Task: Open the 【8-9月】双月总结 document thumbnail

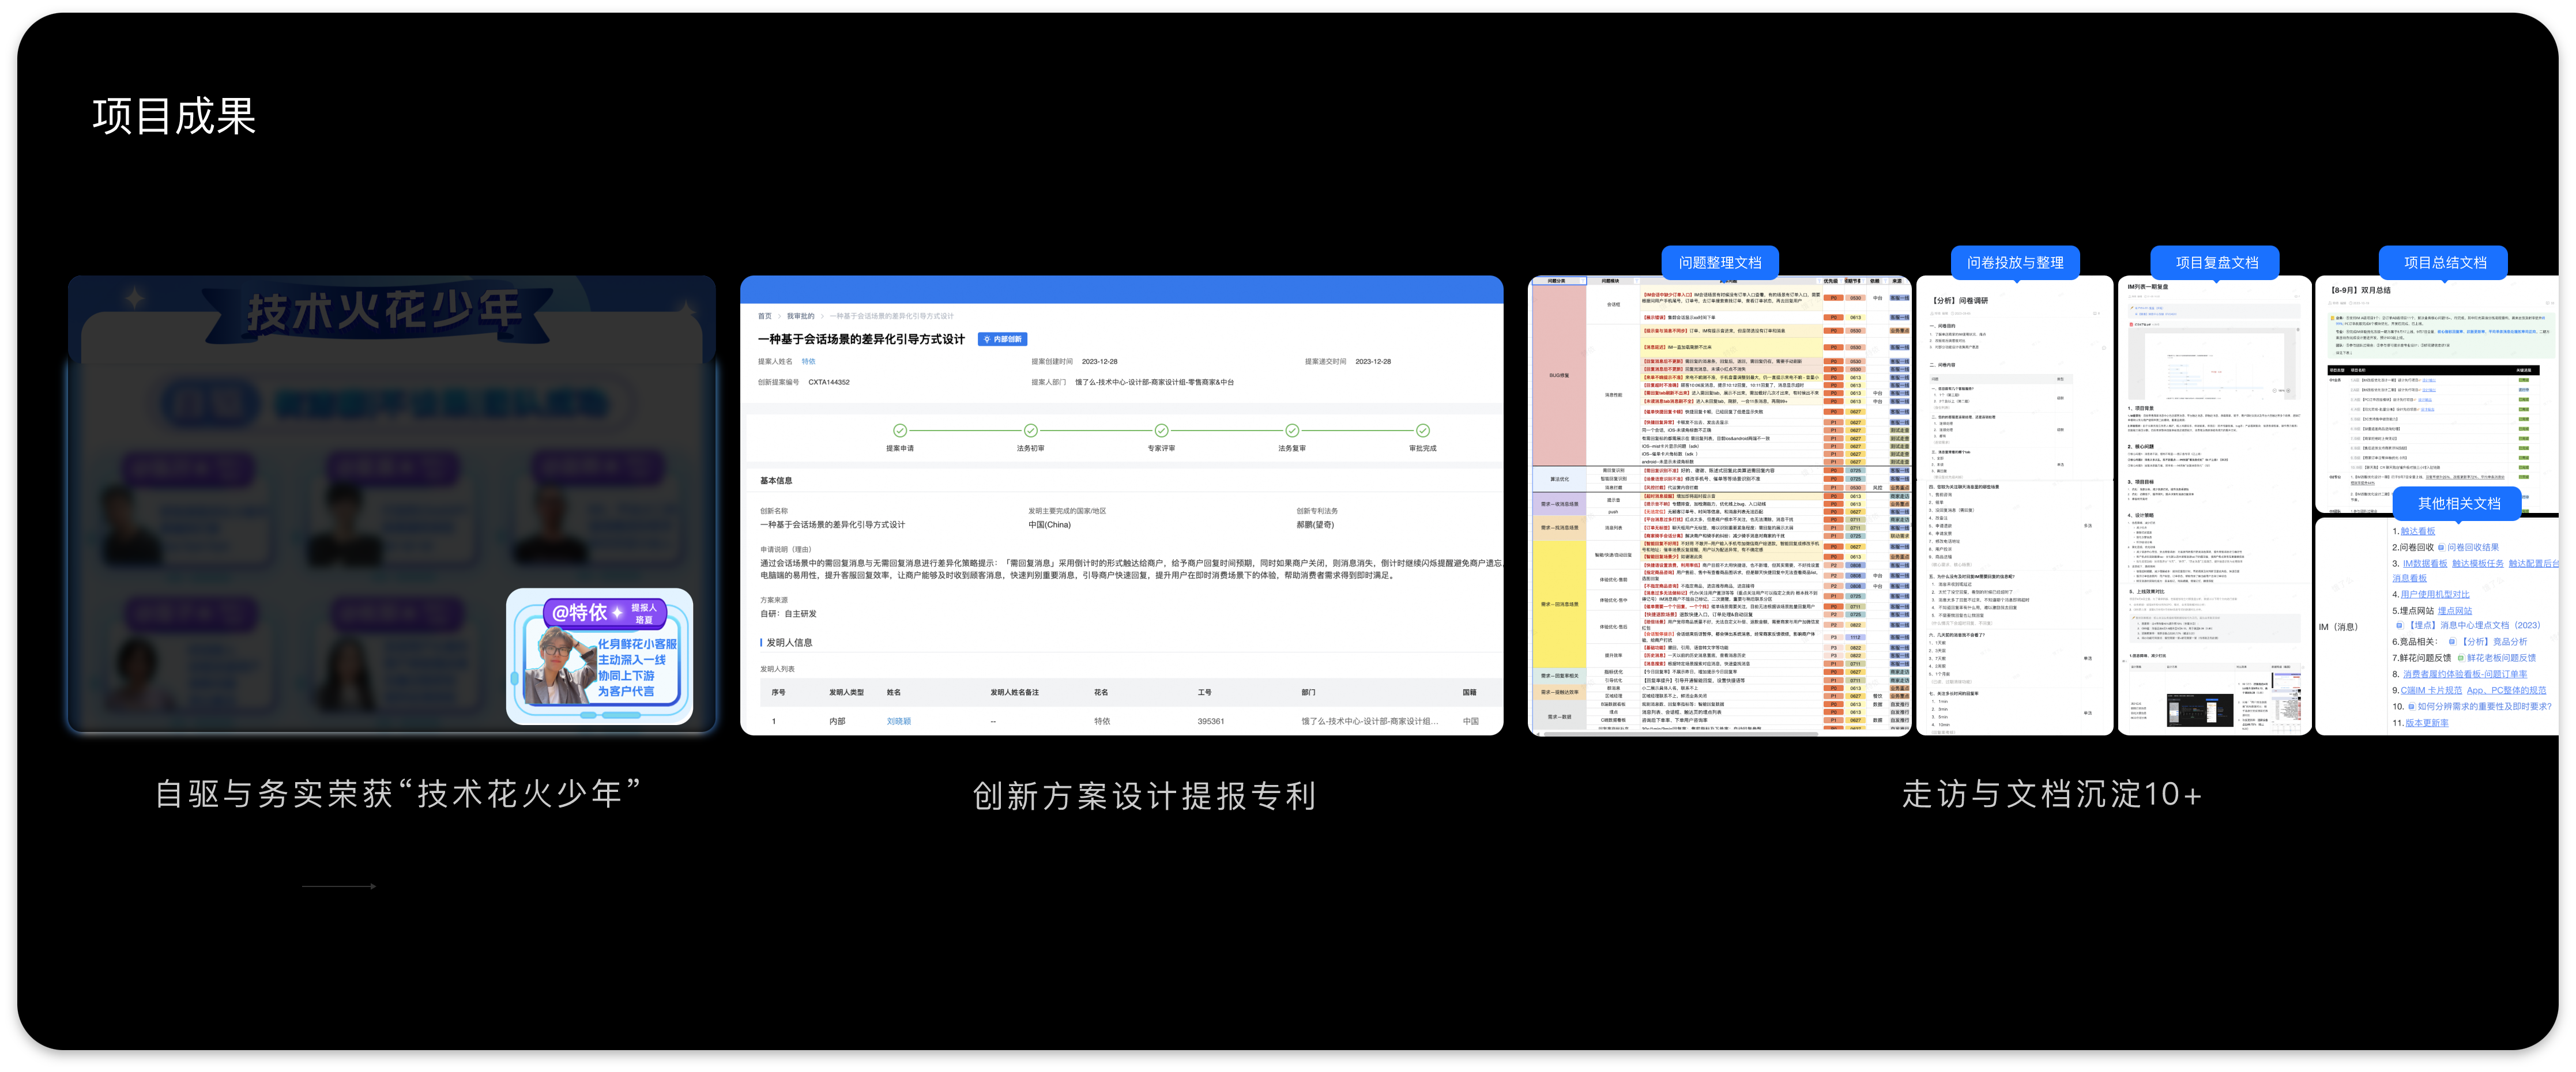Action: (x=2437, y=394)
